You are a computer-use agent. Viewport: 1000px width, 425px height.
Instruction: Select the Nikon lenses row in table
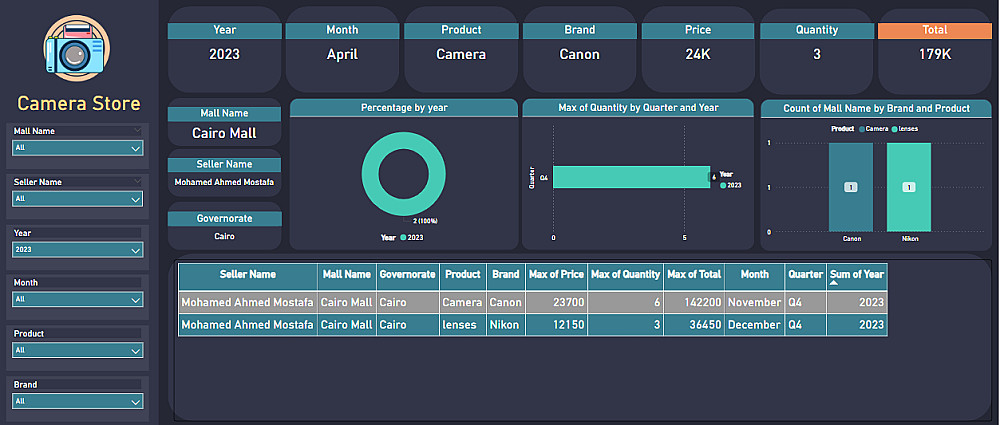[500, 325]
